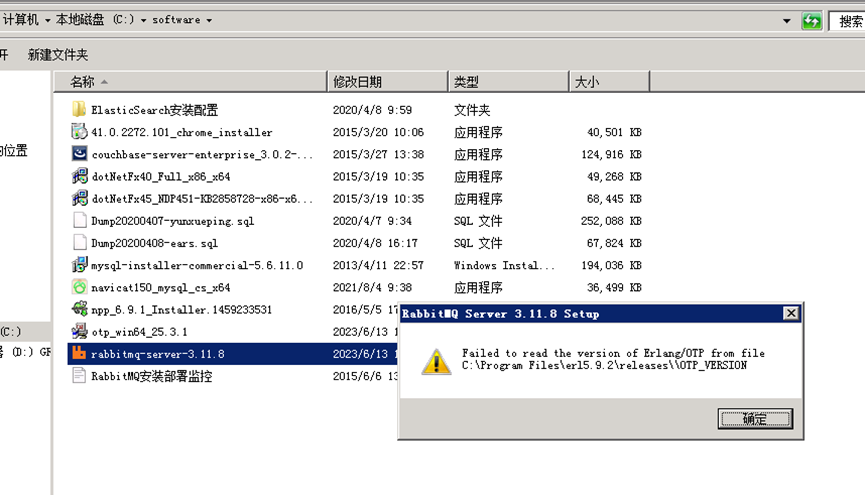Click the 新建文件夹 toolbar button

click(x=58, y=55)
